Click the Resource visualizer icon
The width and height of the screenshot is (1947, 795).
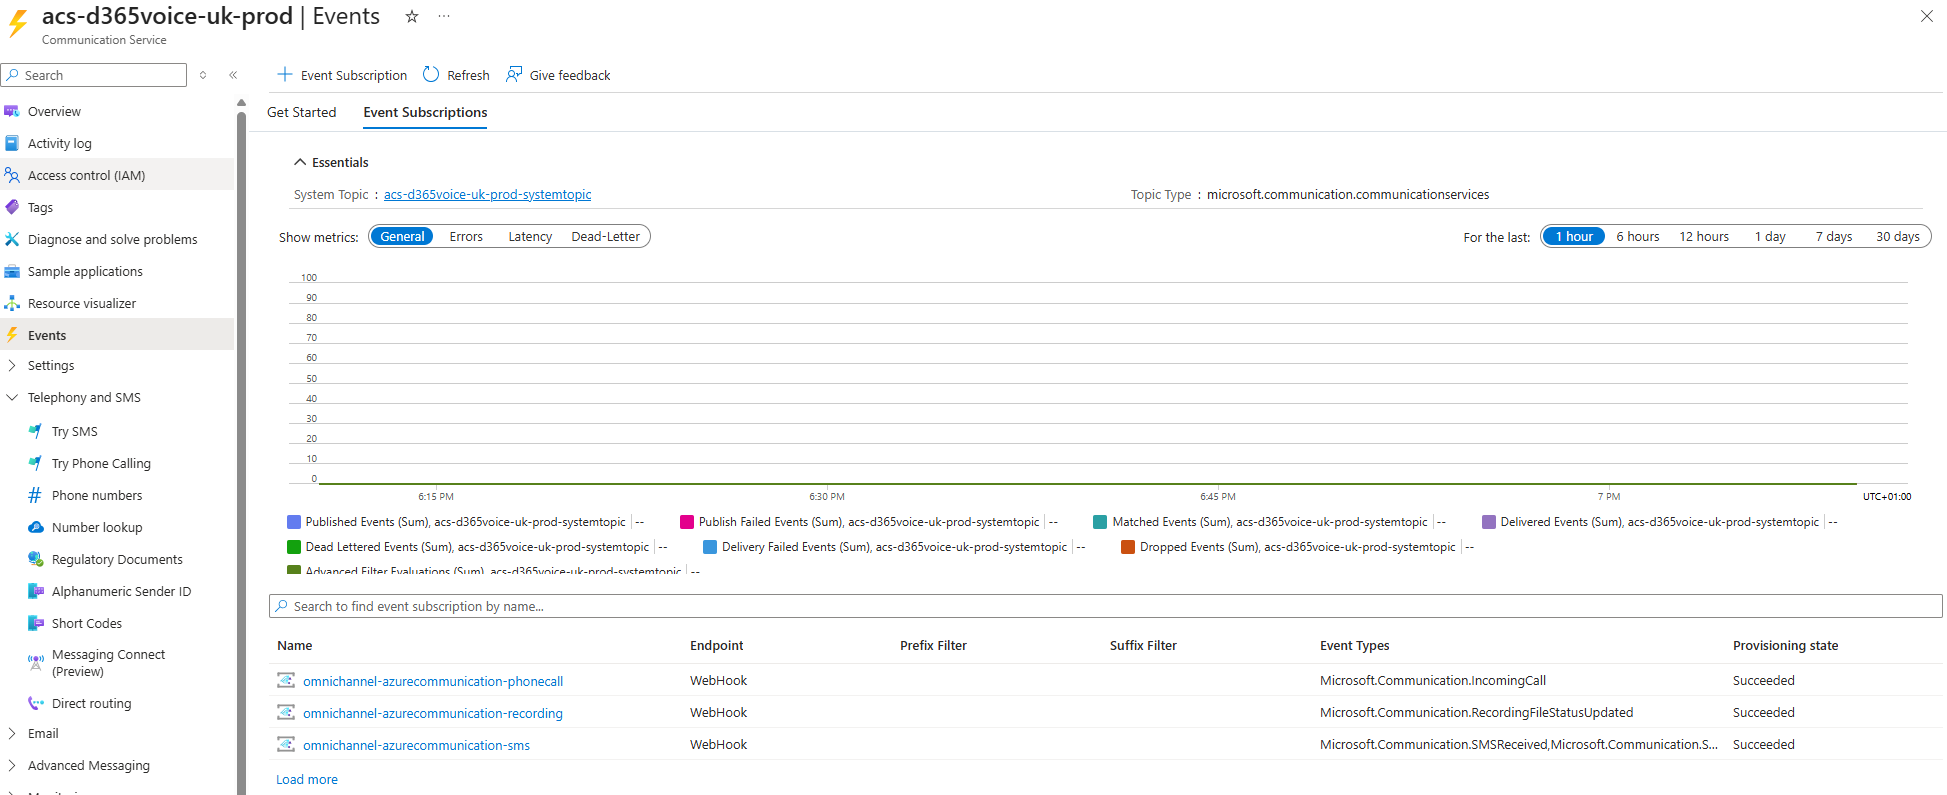(x=12, y=303)
